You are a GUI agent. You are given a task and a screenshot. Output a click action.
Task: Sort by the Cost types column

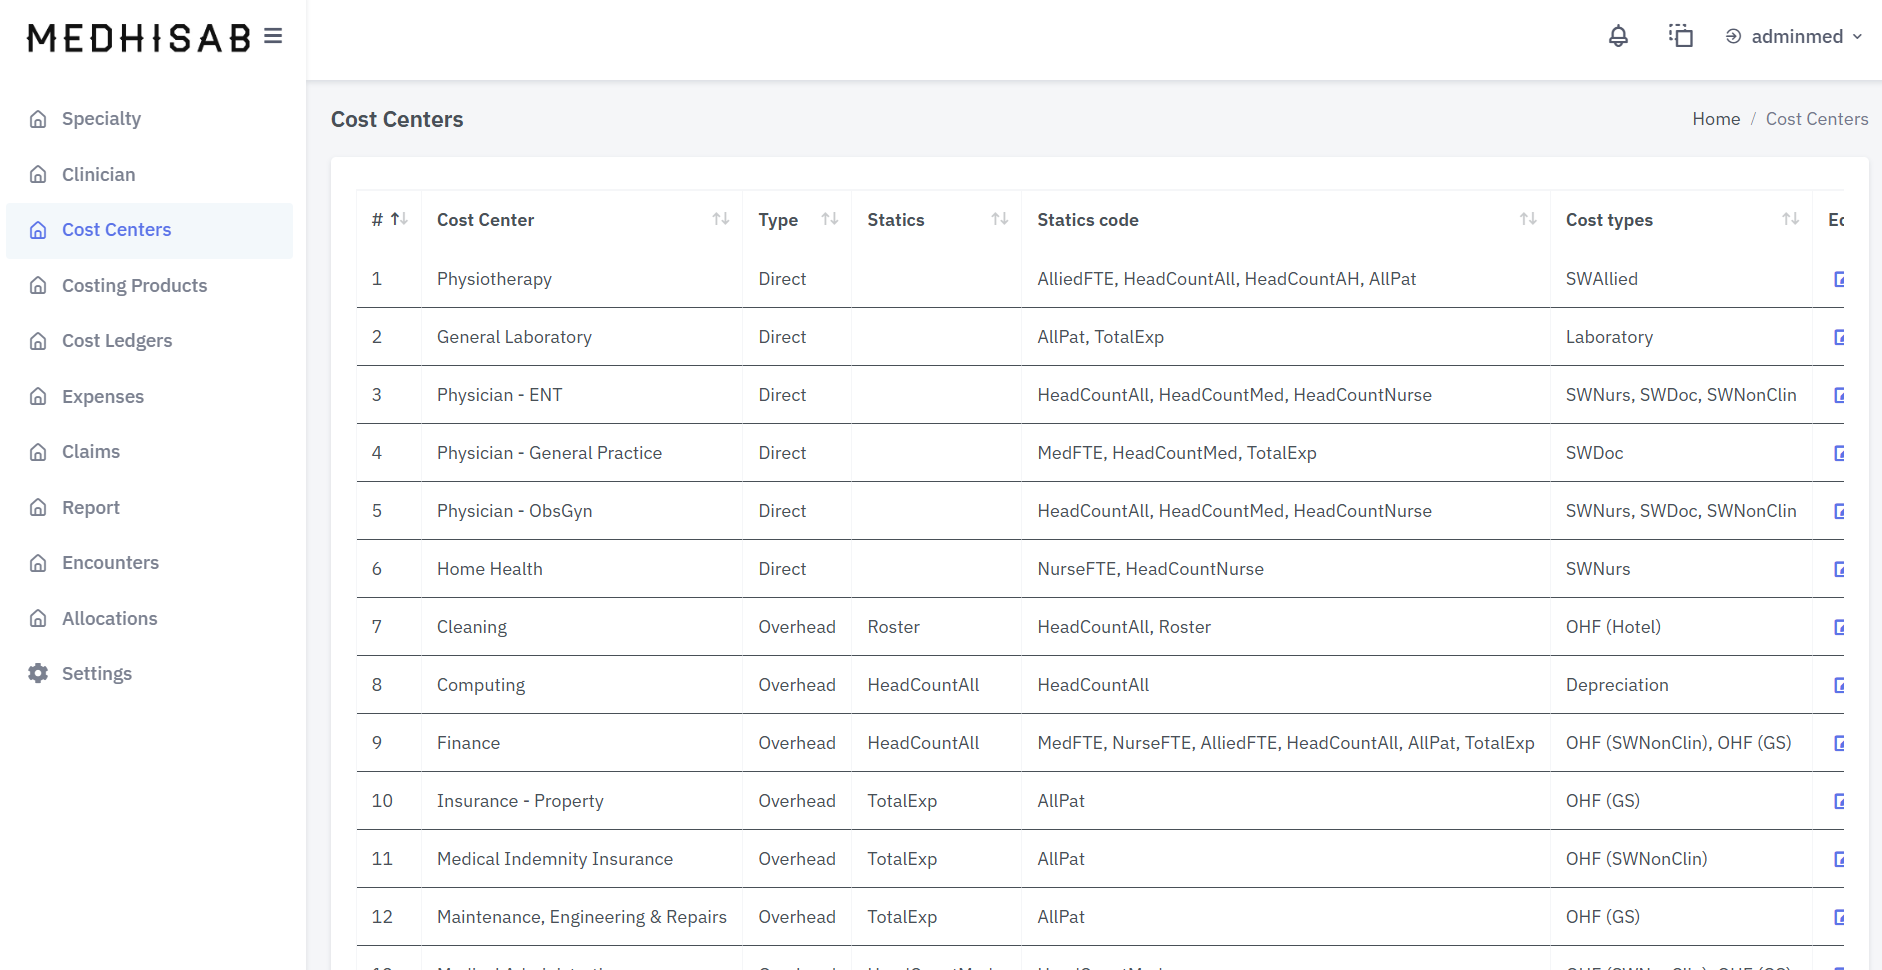click(x=1790, y=219)
